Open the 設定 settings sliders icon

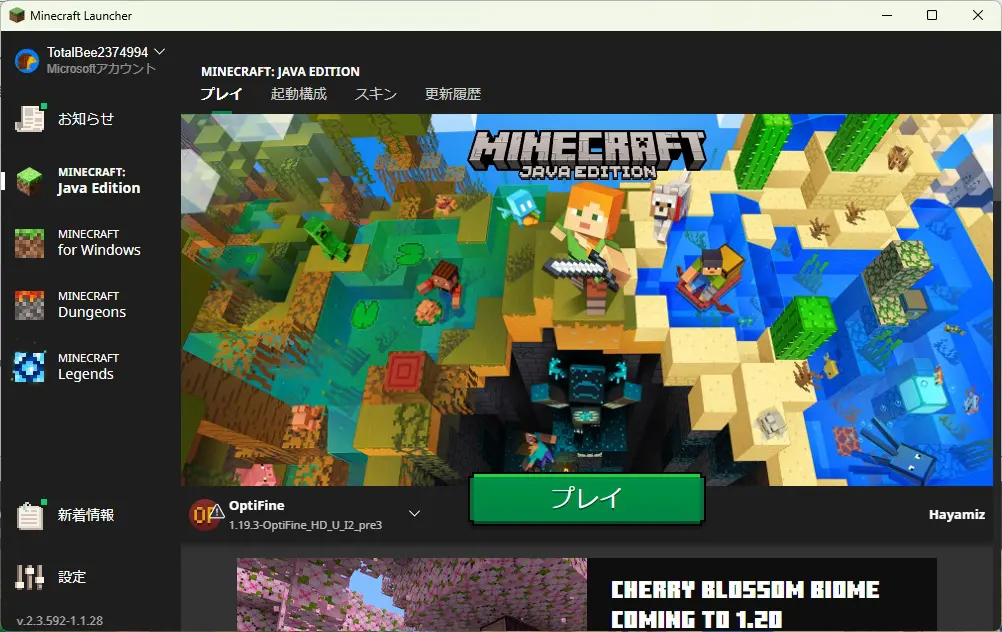(30, 577)
